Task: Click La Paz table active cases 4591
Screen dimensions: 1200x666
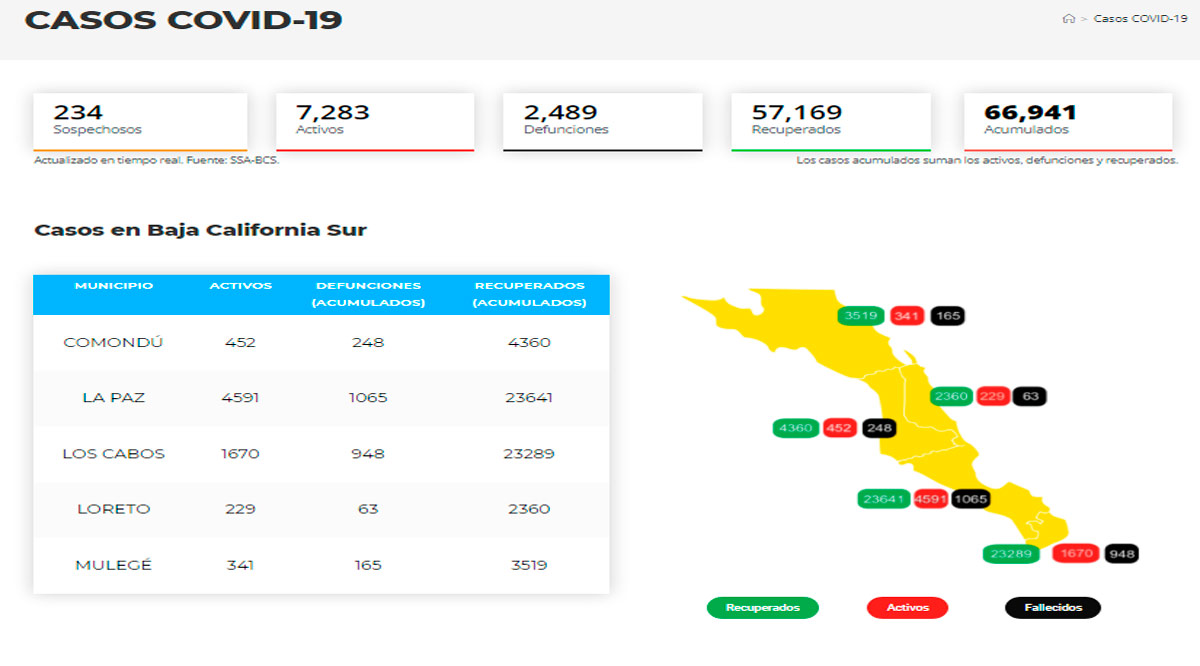Action: pyautogui.click(x=240, y=397)
